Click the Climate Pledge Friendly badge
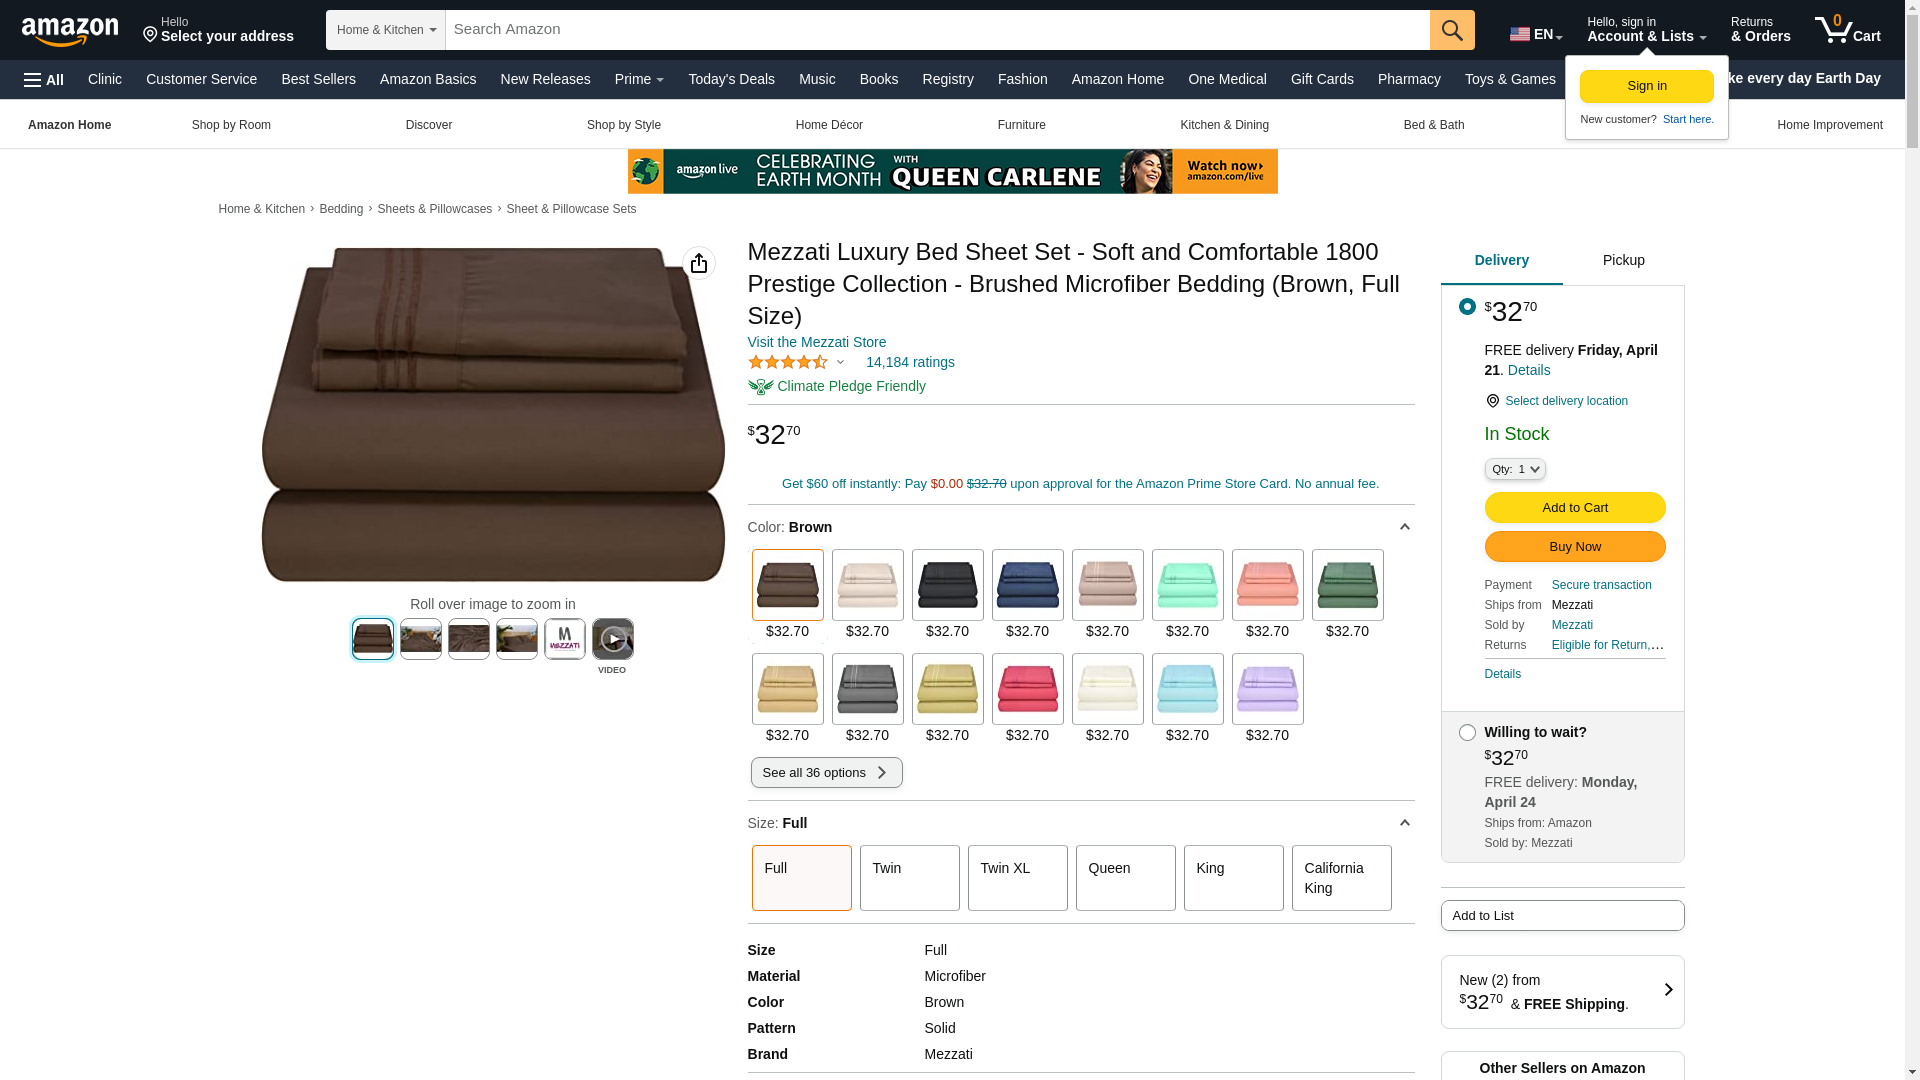The width and height of the screenshot is (1920, 1080). (x=837, y=387)
